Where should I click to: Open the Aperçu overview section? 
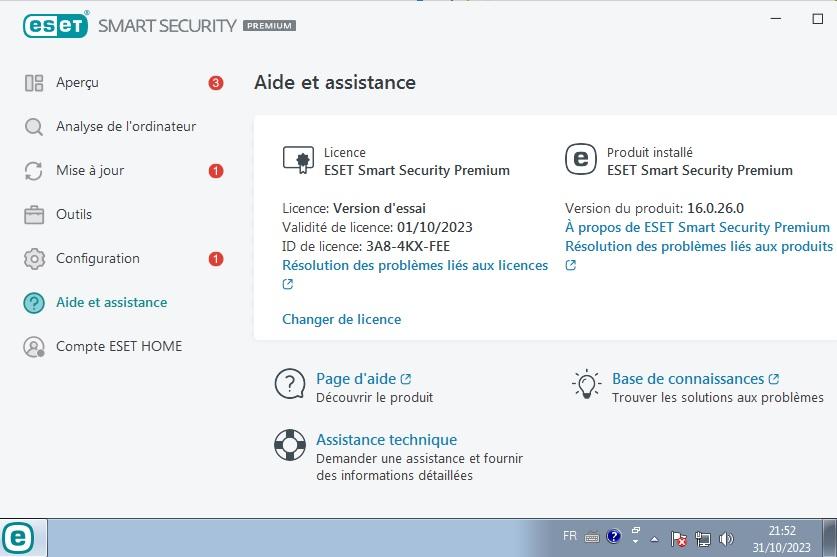[77, 83]
